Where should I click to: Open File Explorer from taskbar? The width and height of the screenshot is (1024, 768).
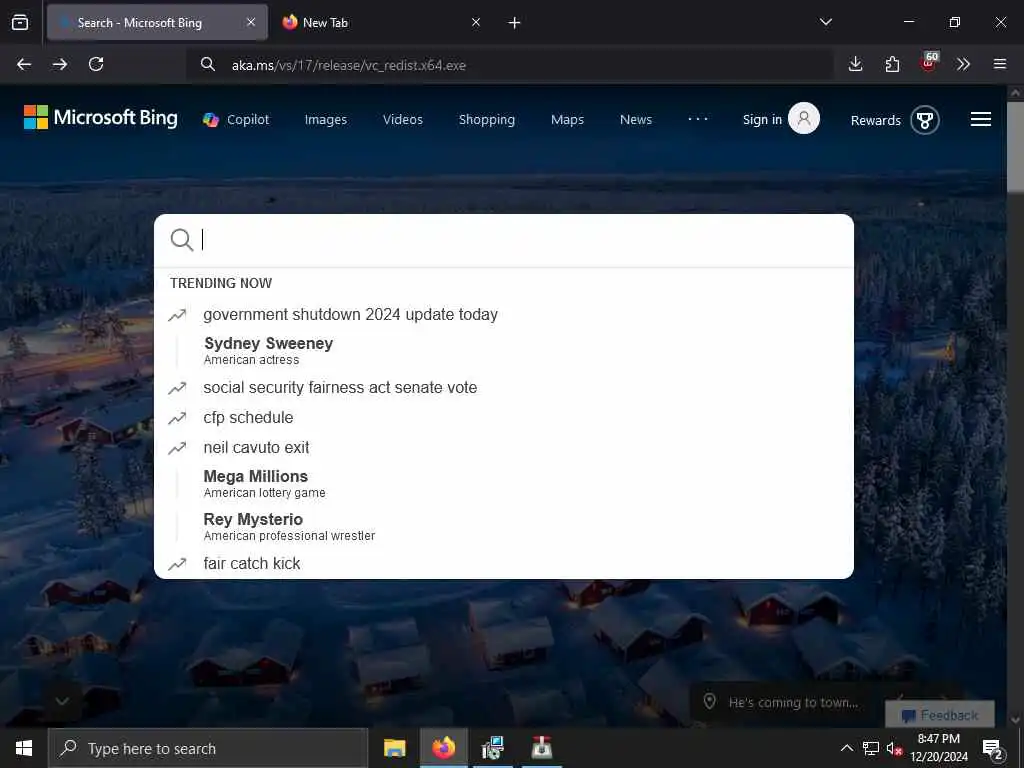394,748
